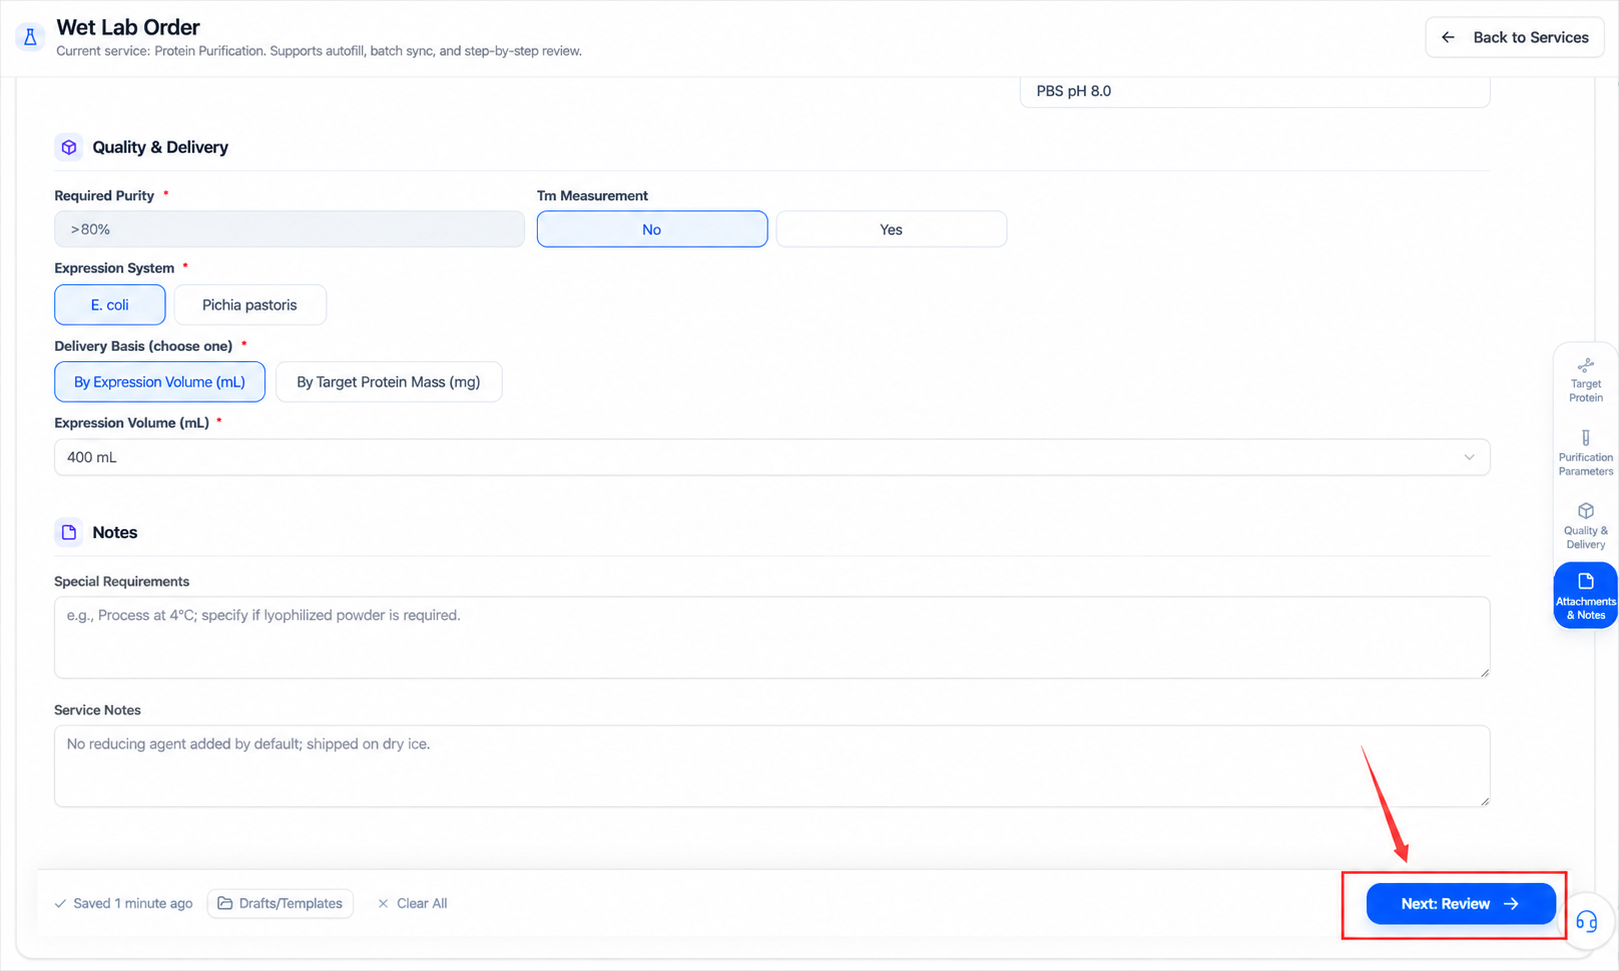Click the Expression Volume (mL) label
Screen dimensions: 1619x971
coord(132,423)
